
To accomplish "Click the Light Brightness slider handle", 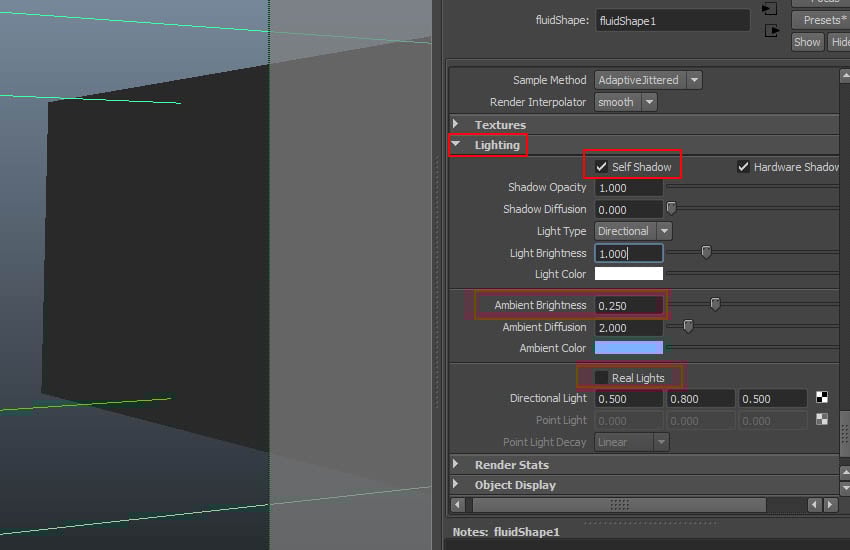I will click(x=706, y=252).
